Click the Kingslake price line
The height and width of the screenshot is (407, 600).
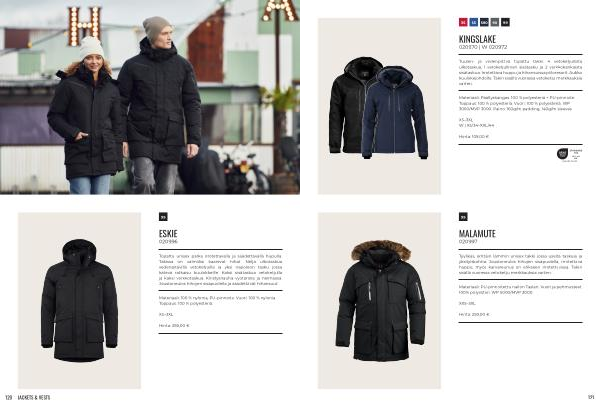click(x=474, y=136)
